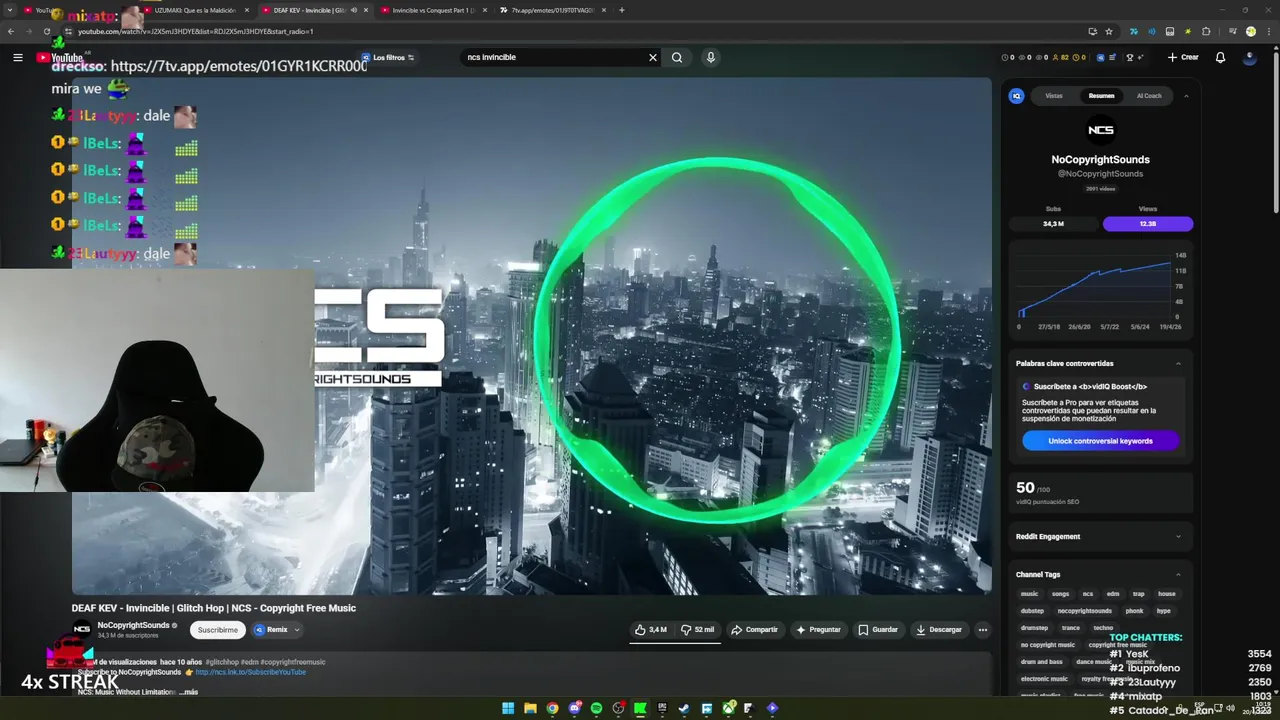Click the subscriber growth chart
1280x720 pixels.
1100,290
